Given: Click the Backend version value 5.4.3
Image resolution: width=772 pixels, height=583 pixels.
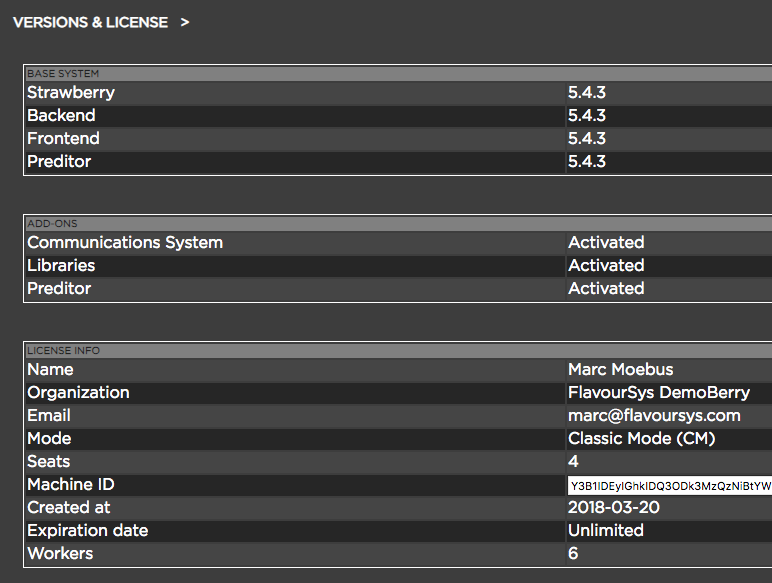Looking at the screenshot, I should coord(587,116).
